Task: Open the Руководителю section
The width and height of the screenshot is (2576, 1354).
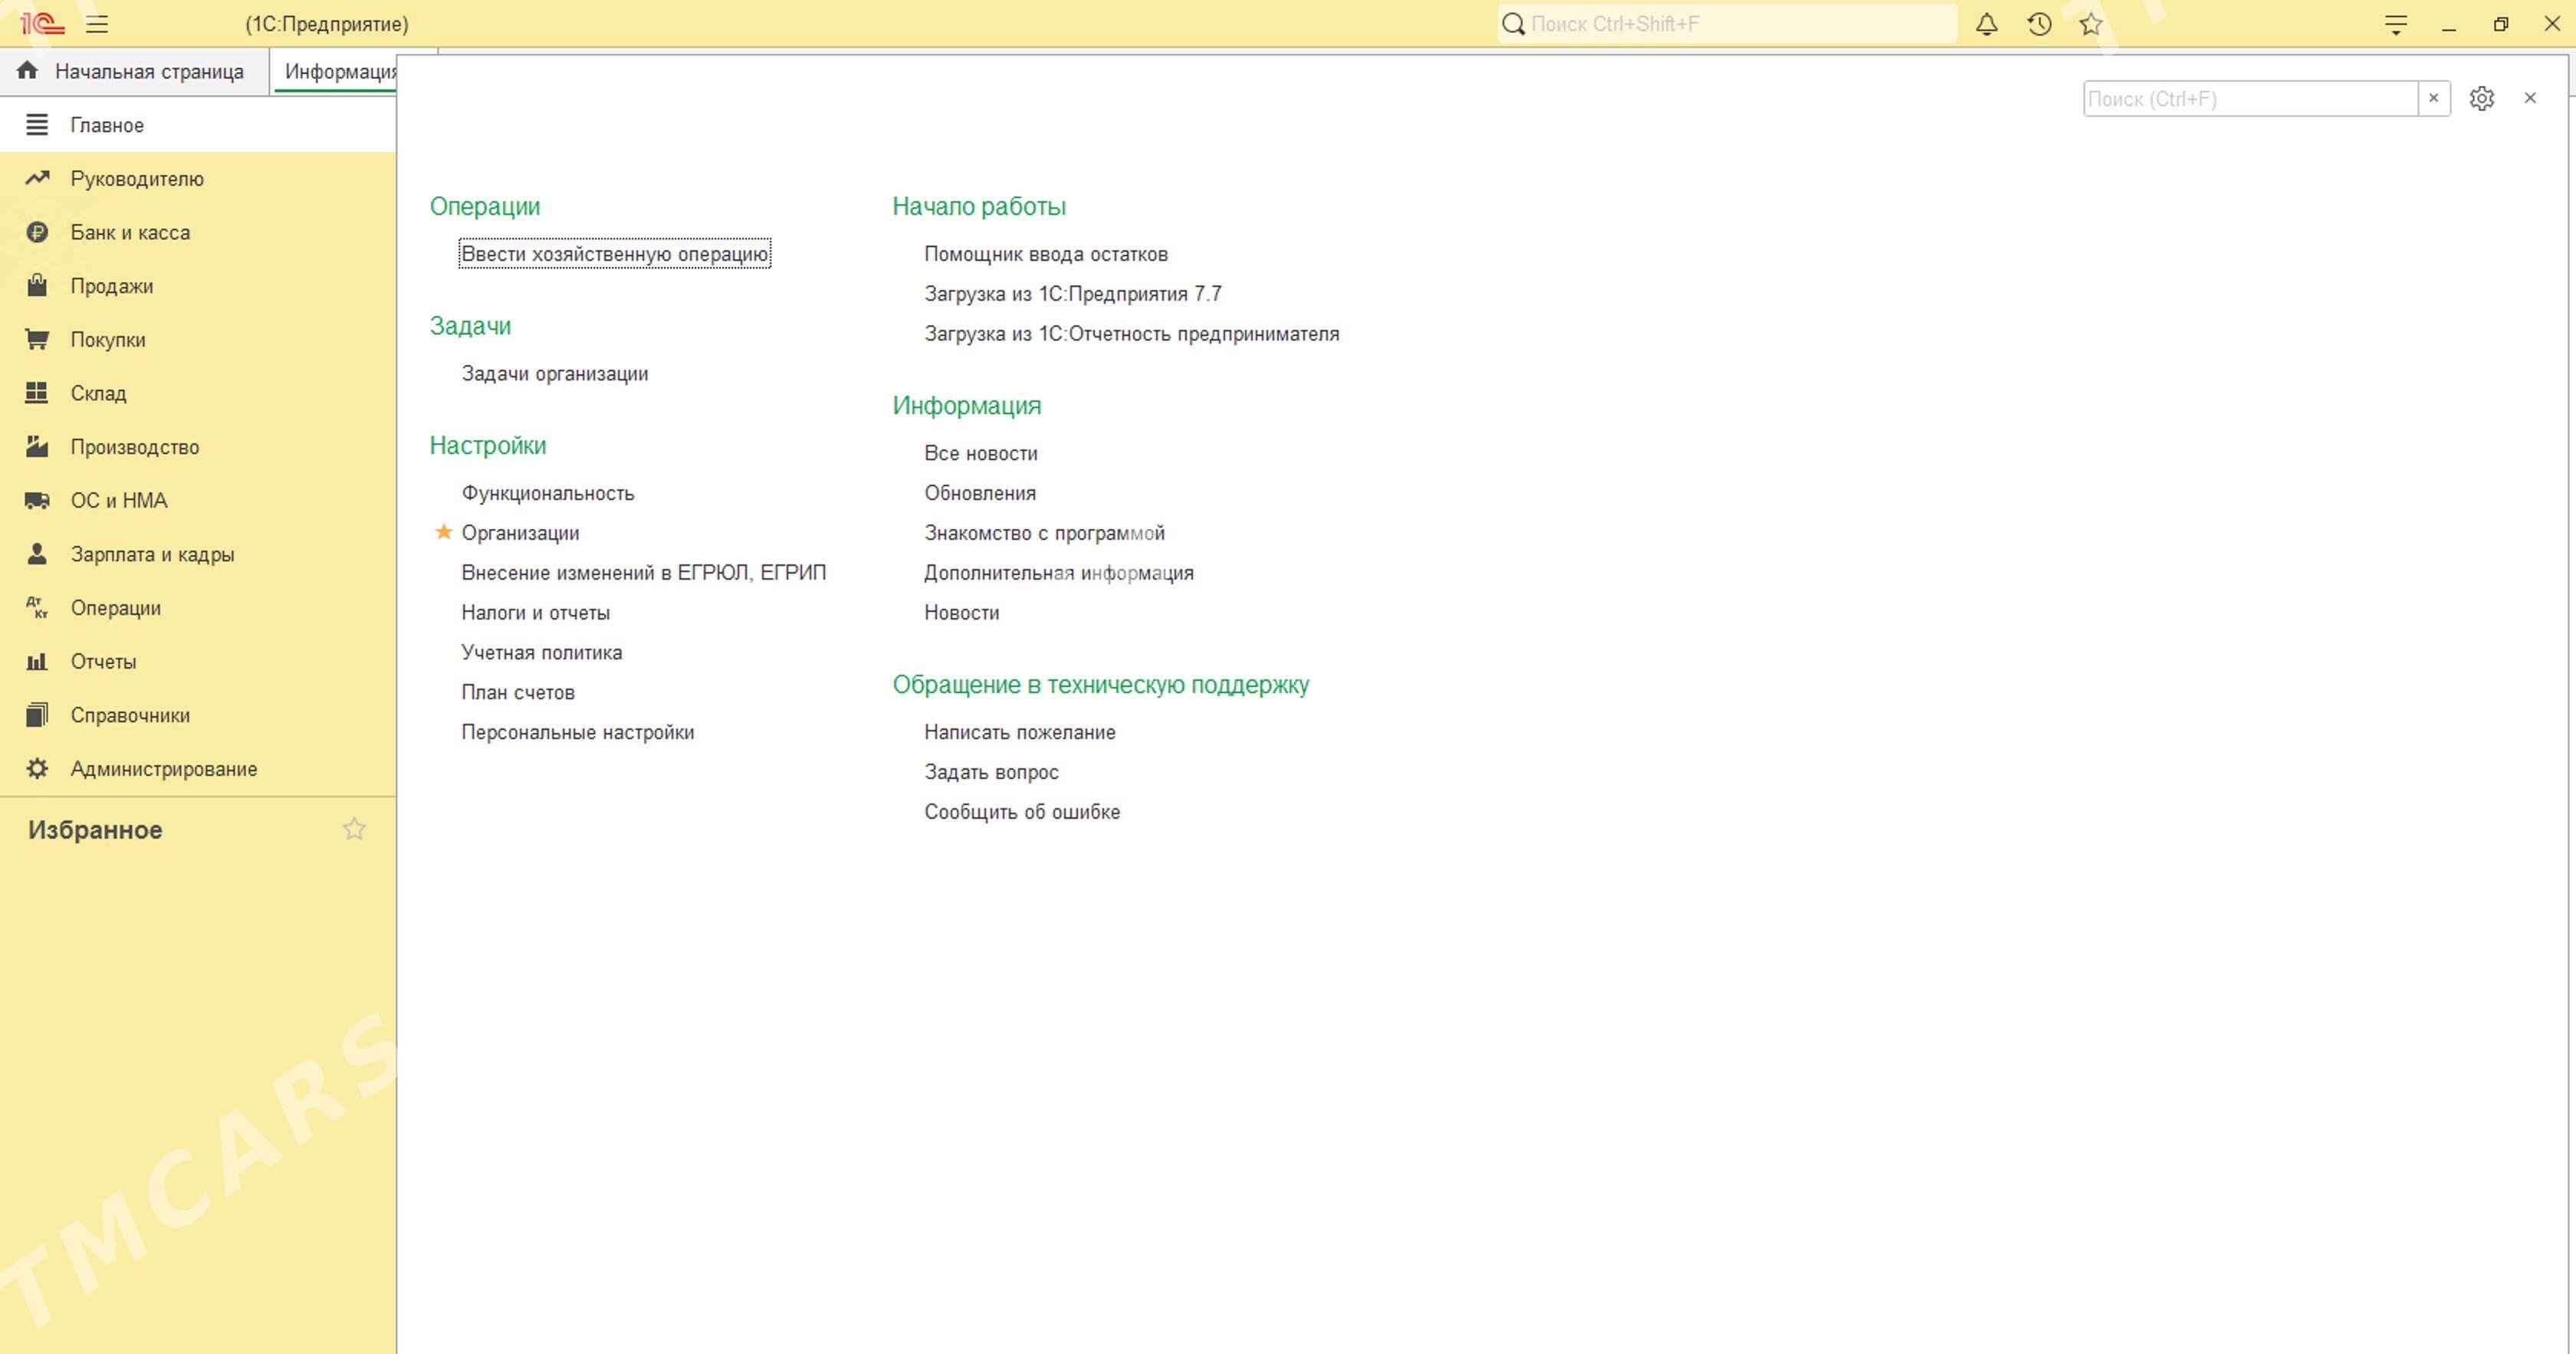Action: (x=198, y=179)
